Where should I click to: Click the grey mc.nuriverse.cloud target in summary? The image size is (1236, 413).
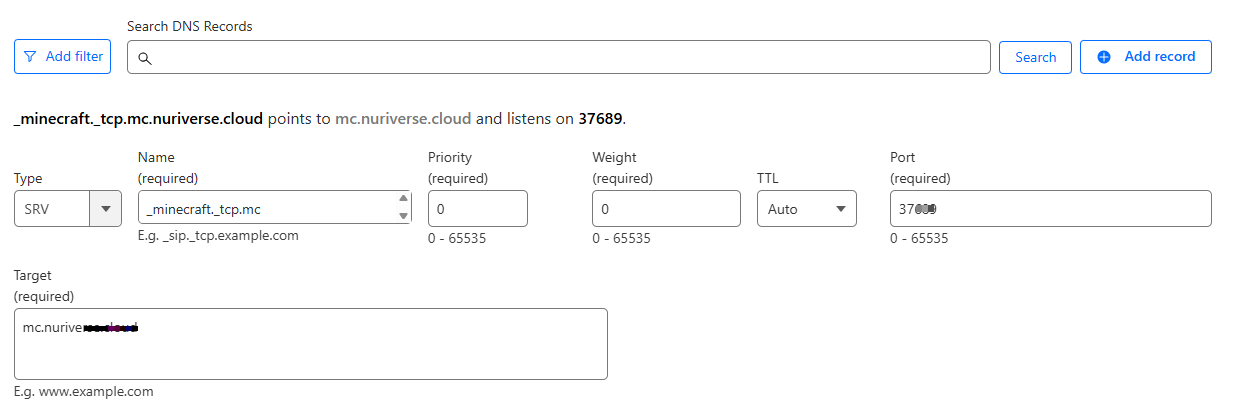[x=403, y=118]
